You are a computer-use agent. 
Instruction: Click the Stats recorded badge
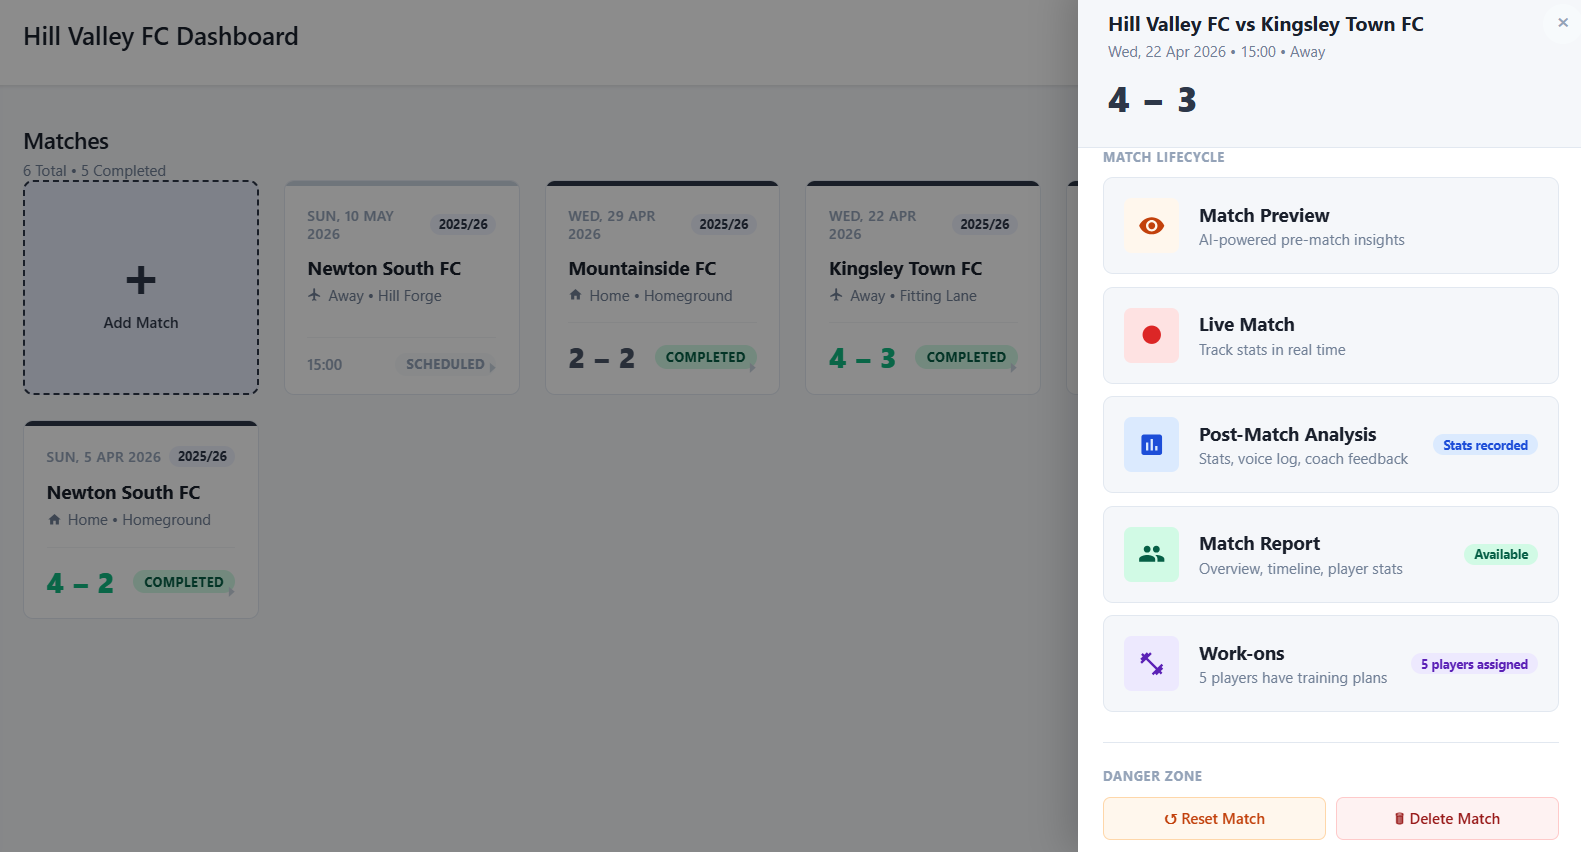click(x=1485, y=445)
